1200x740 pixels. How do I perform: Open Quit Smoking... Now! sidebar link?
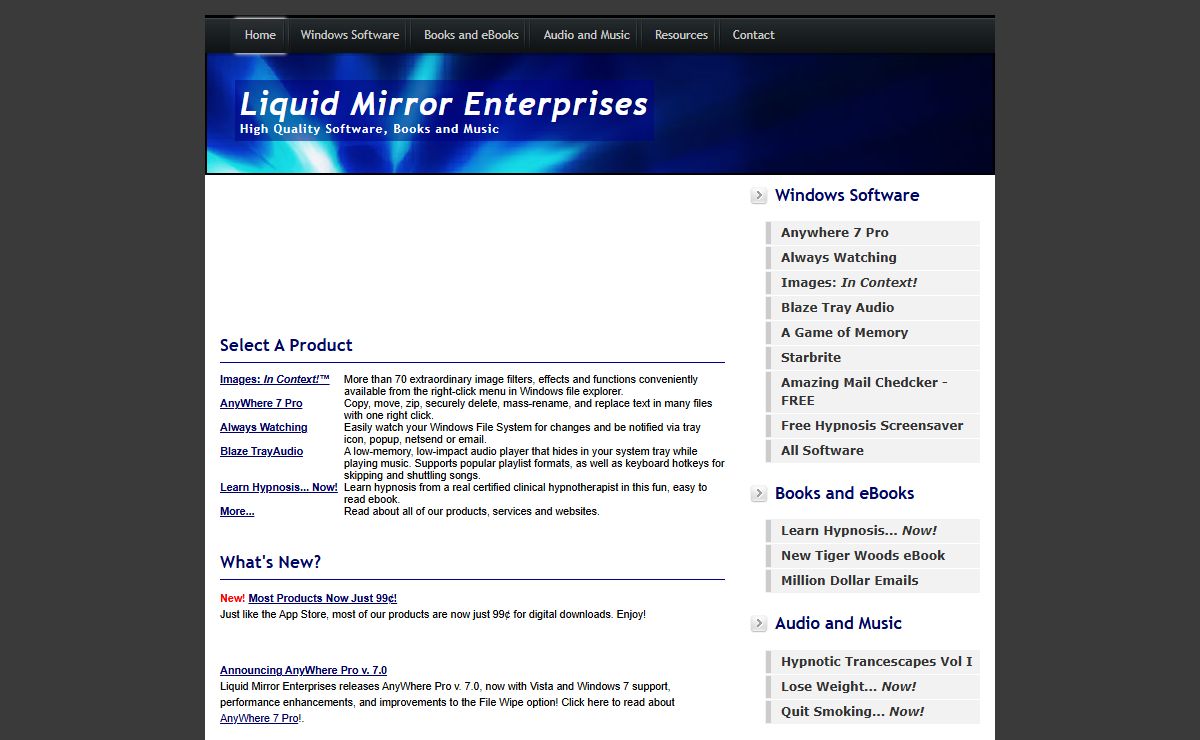pyautogui.click(x=873, y=712)
